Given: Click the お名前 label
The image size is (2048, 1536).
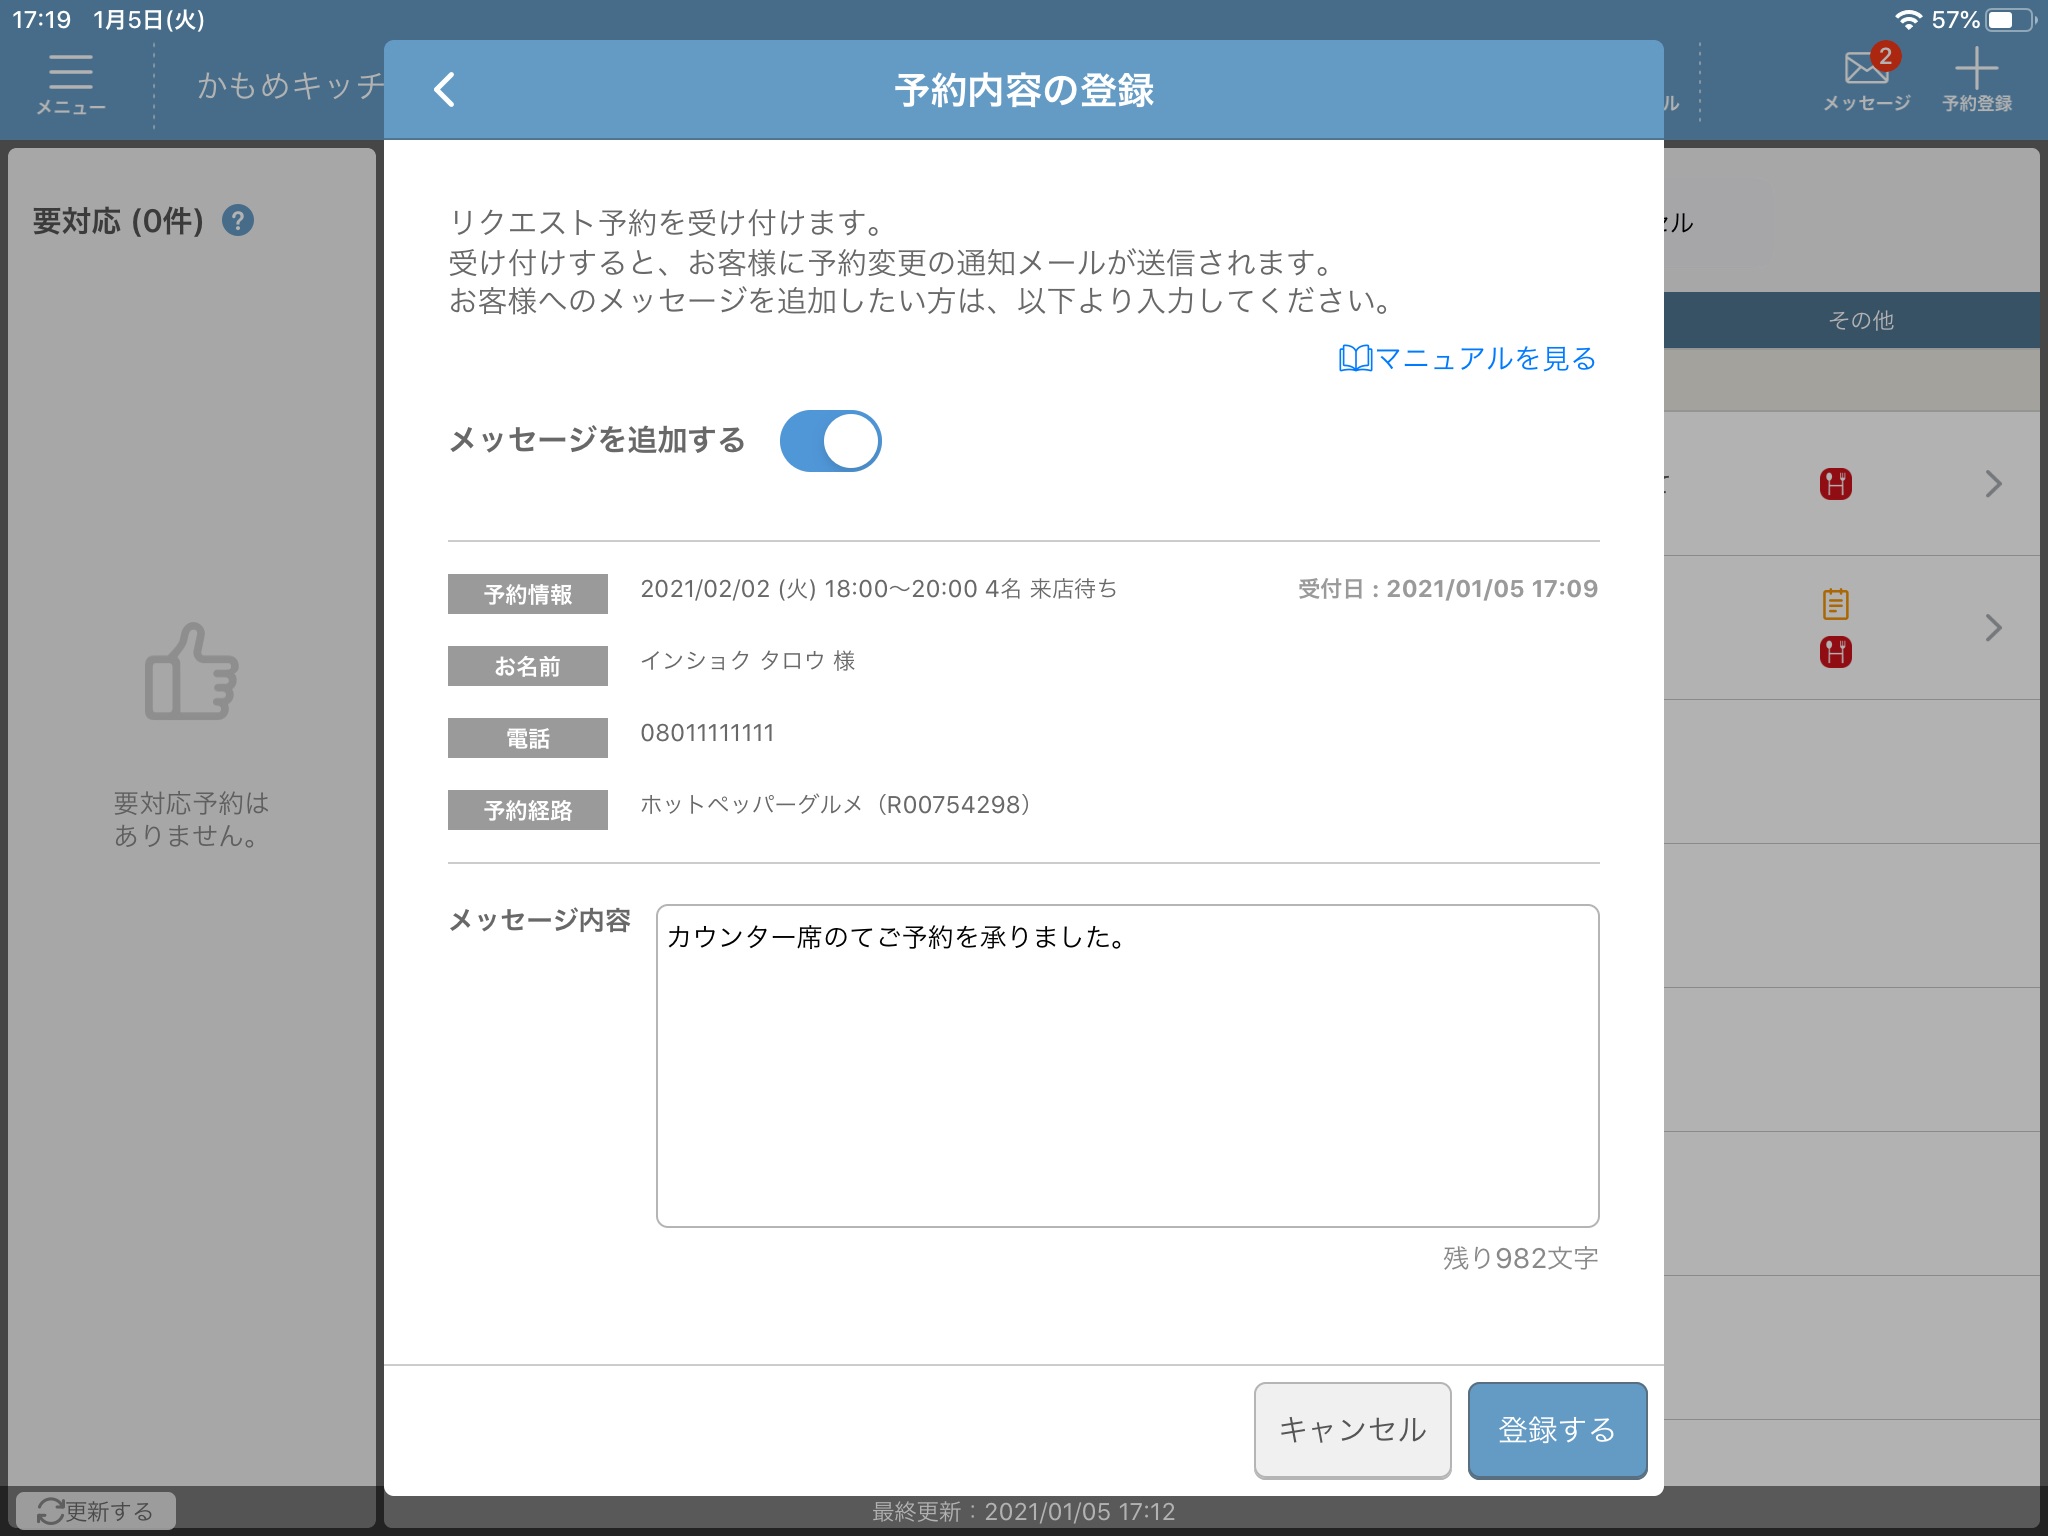Looking at the screenshot, I should pos(528,666).
